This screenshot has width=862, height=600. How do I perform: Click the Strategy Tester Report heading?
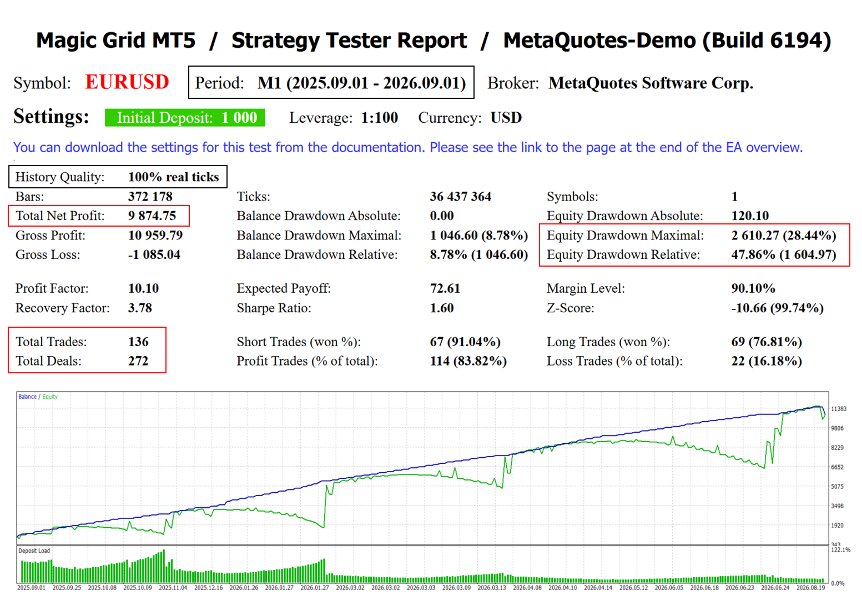pyautogui.click(x=349, y=40)
